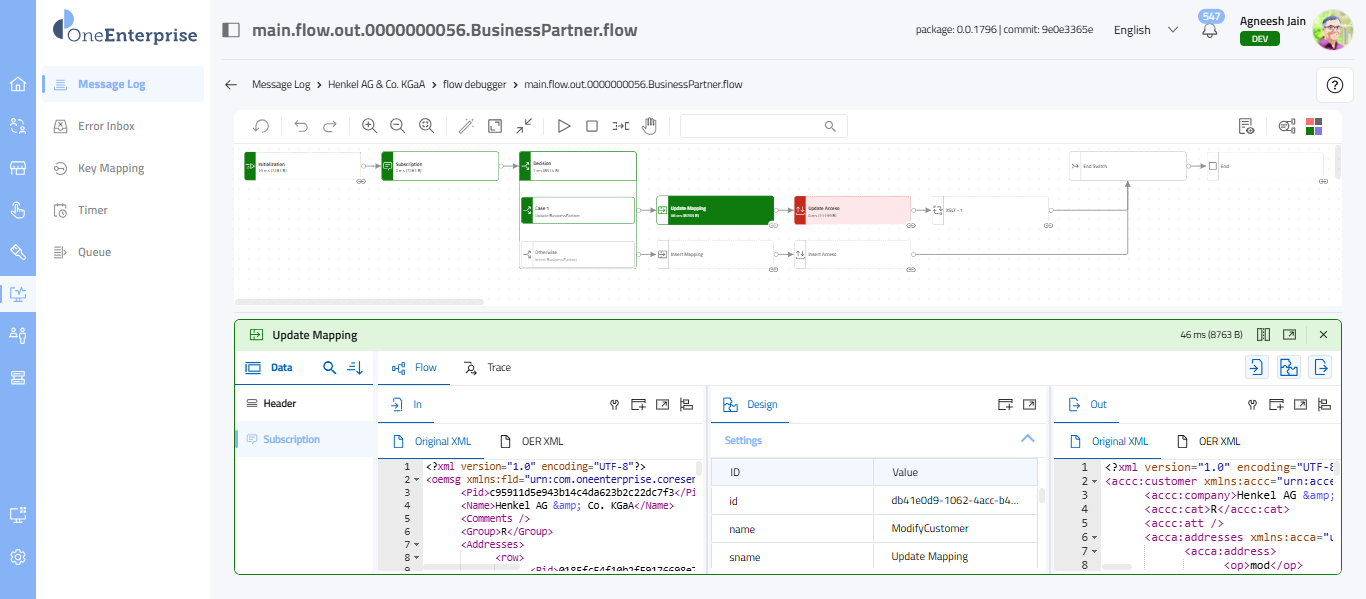Collapse the Settings section chevron
This screenshot has width=1366, height=599.
tap(1027, 439)
